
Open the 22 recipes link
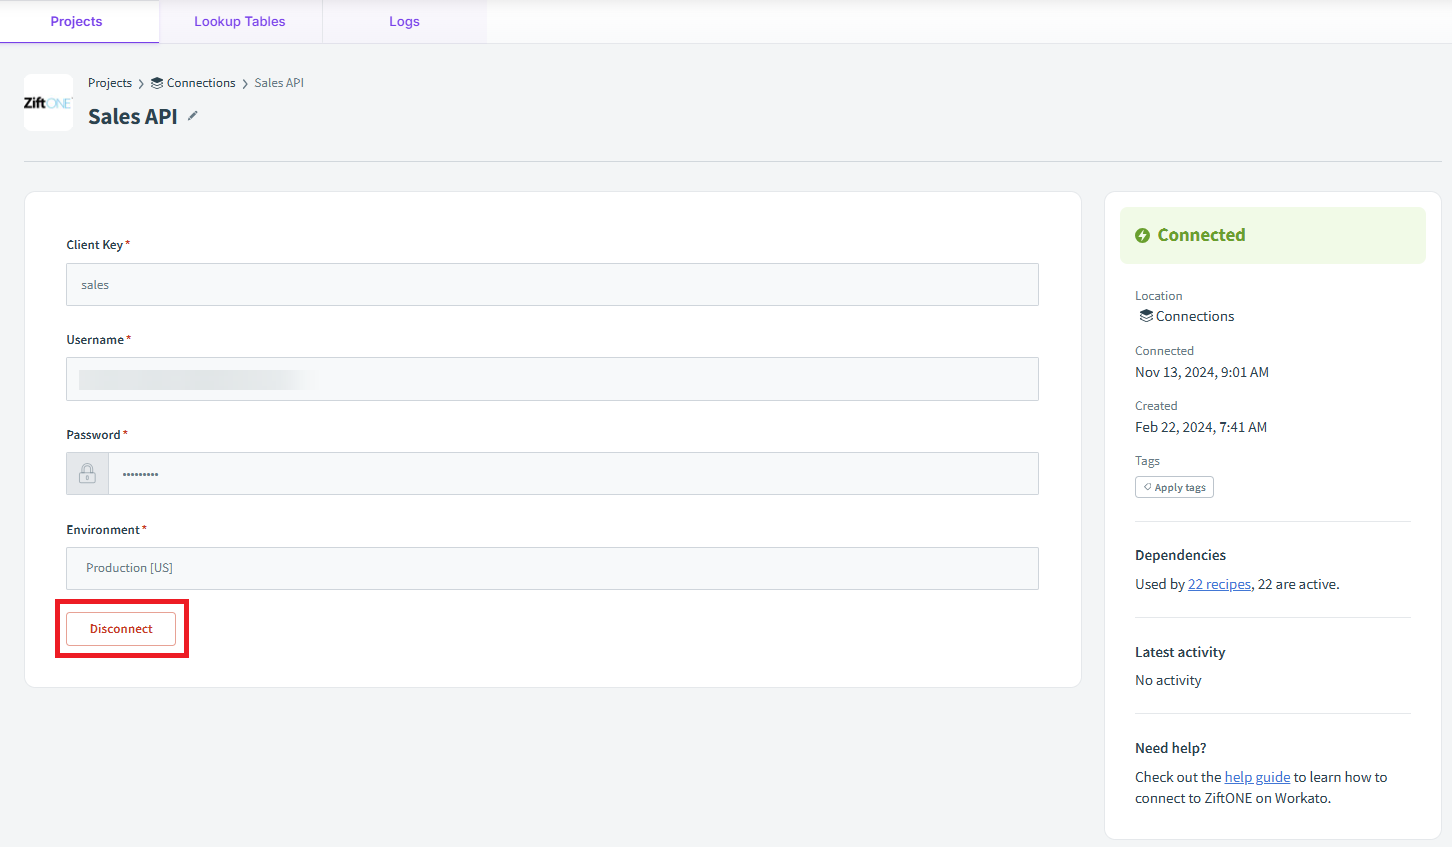pos(1219,584)
